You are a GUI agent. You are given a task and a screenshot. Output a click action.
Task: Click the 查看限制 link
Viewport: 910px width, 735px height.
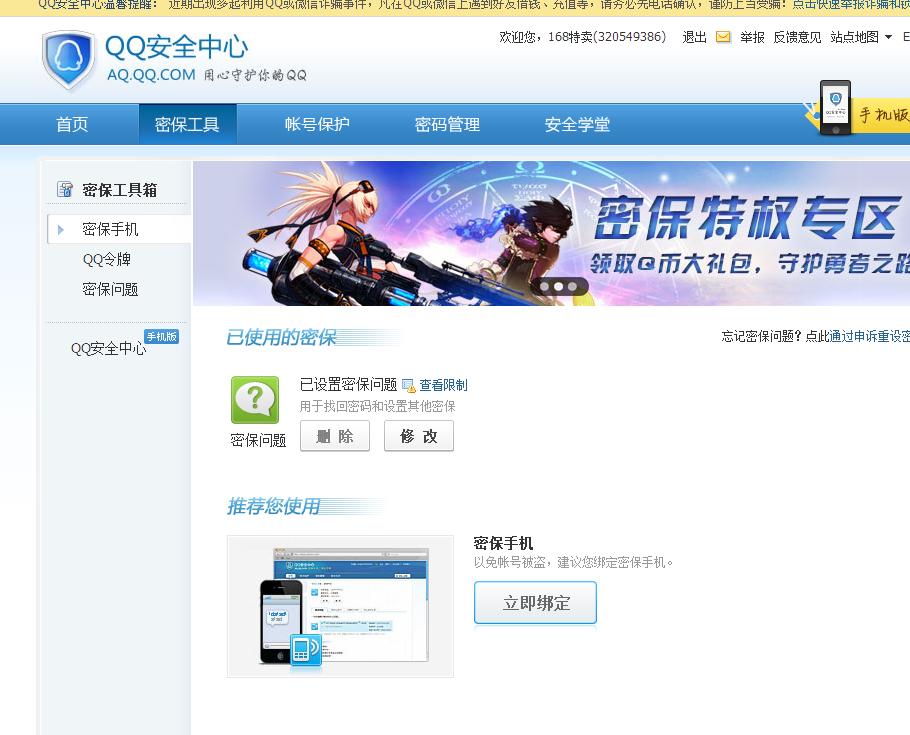(443, 385)
